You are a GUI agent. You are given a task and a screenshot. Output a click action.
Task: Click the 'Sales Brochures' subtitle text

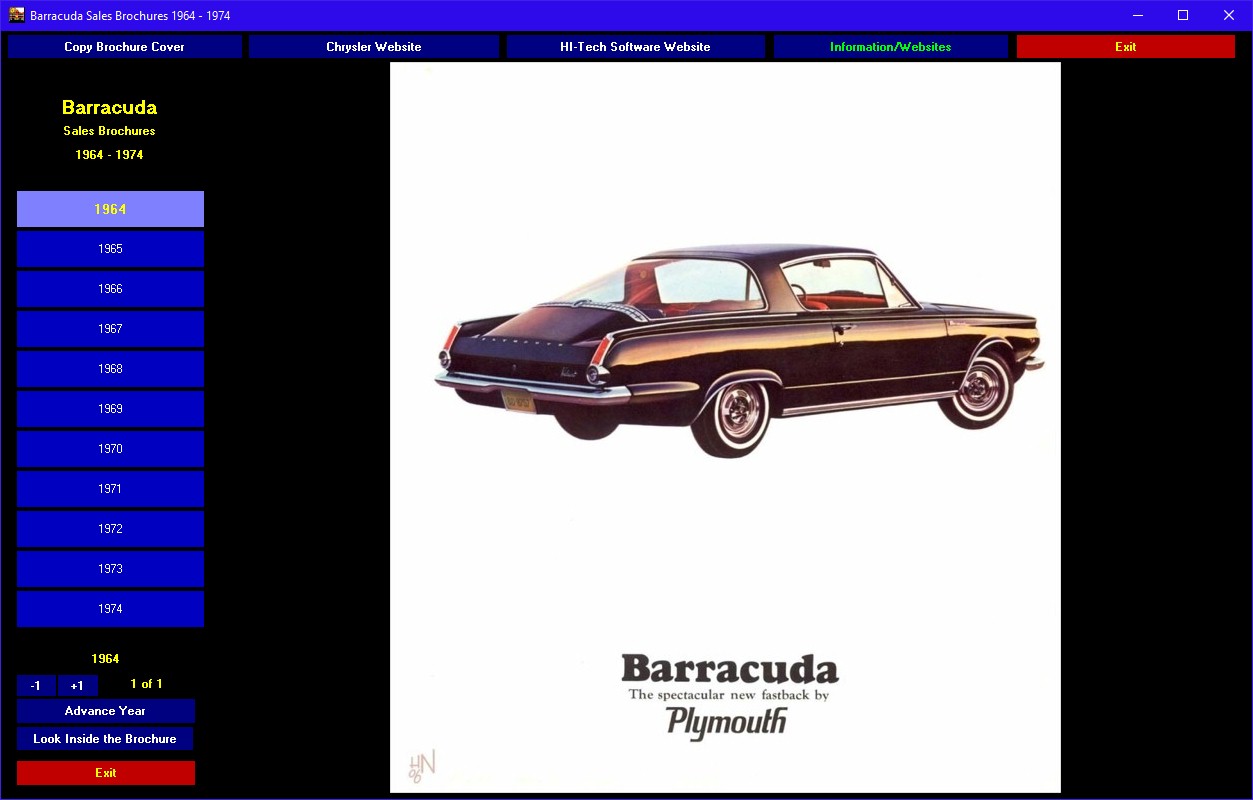109,131
